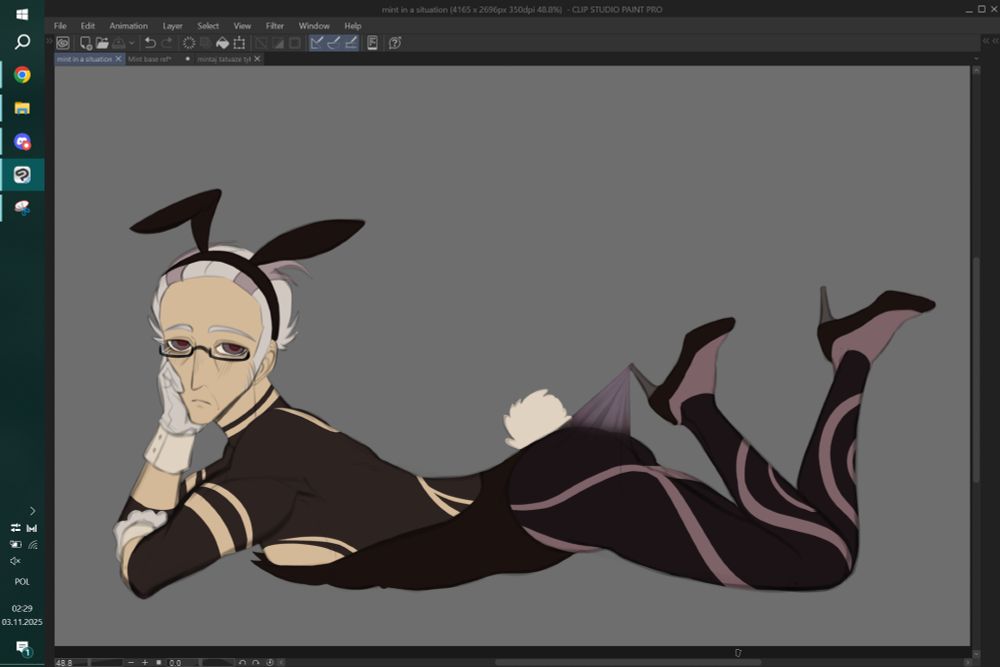Show hidden system tray icons
The width and height of the screenshot is (1000, 667).
coord(32,510)
